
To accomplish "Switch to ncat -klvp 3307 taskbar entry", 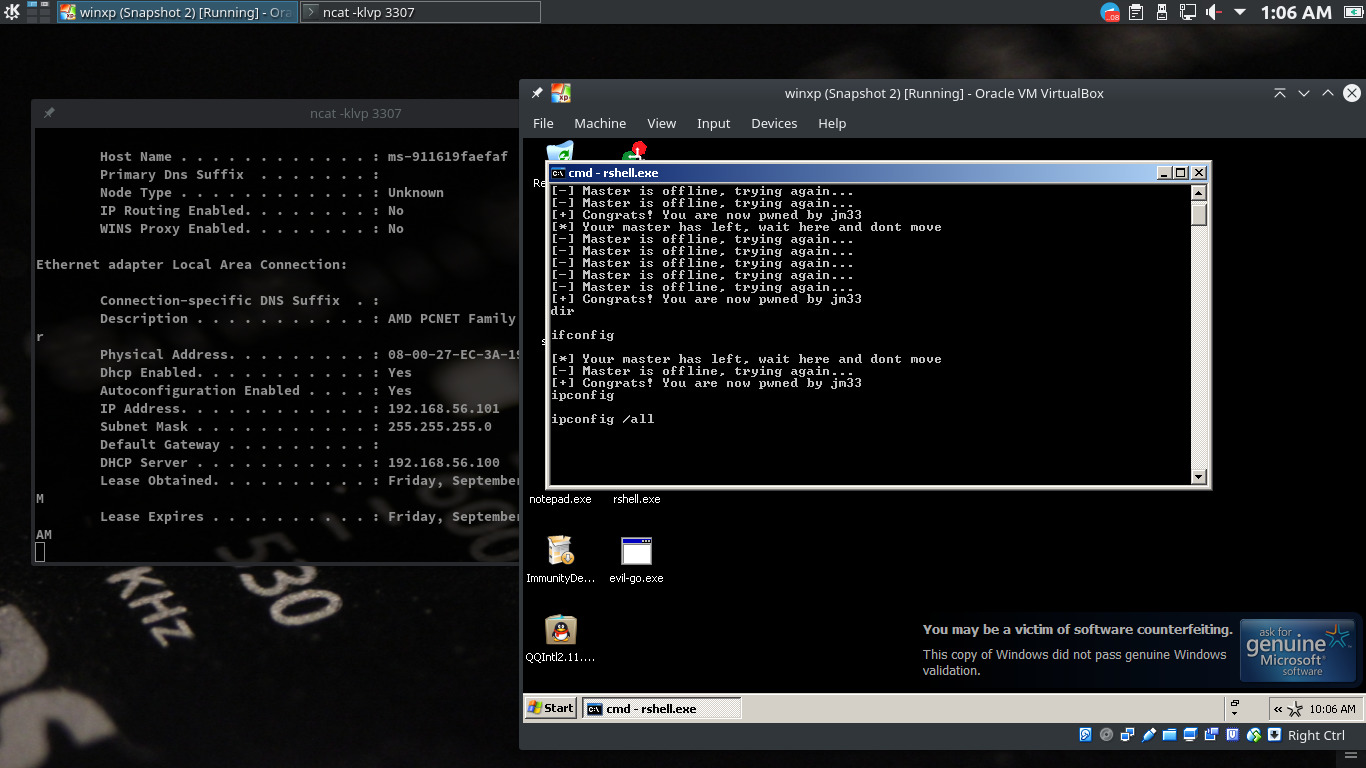I will coord(420,12).
